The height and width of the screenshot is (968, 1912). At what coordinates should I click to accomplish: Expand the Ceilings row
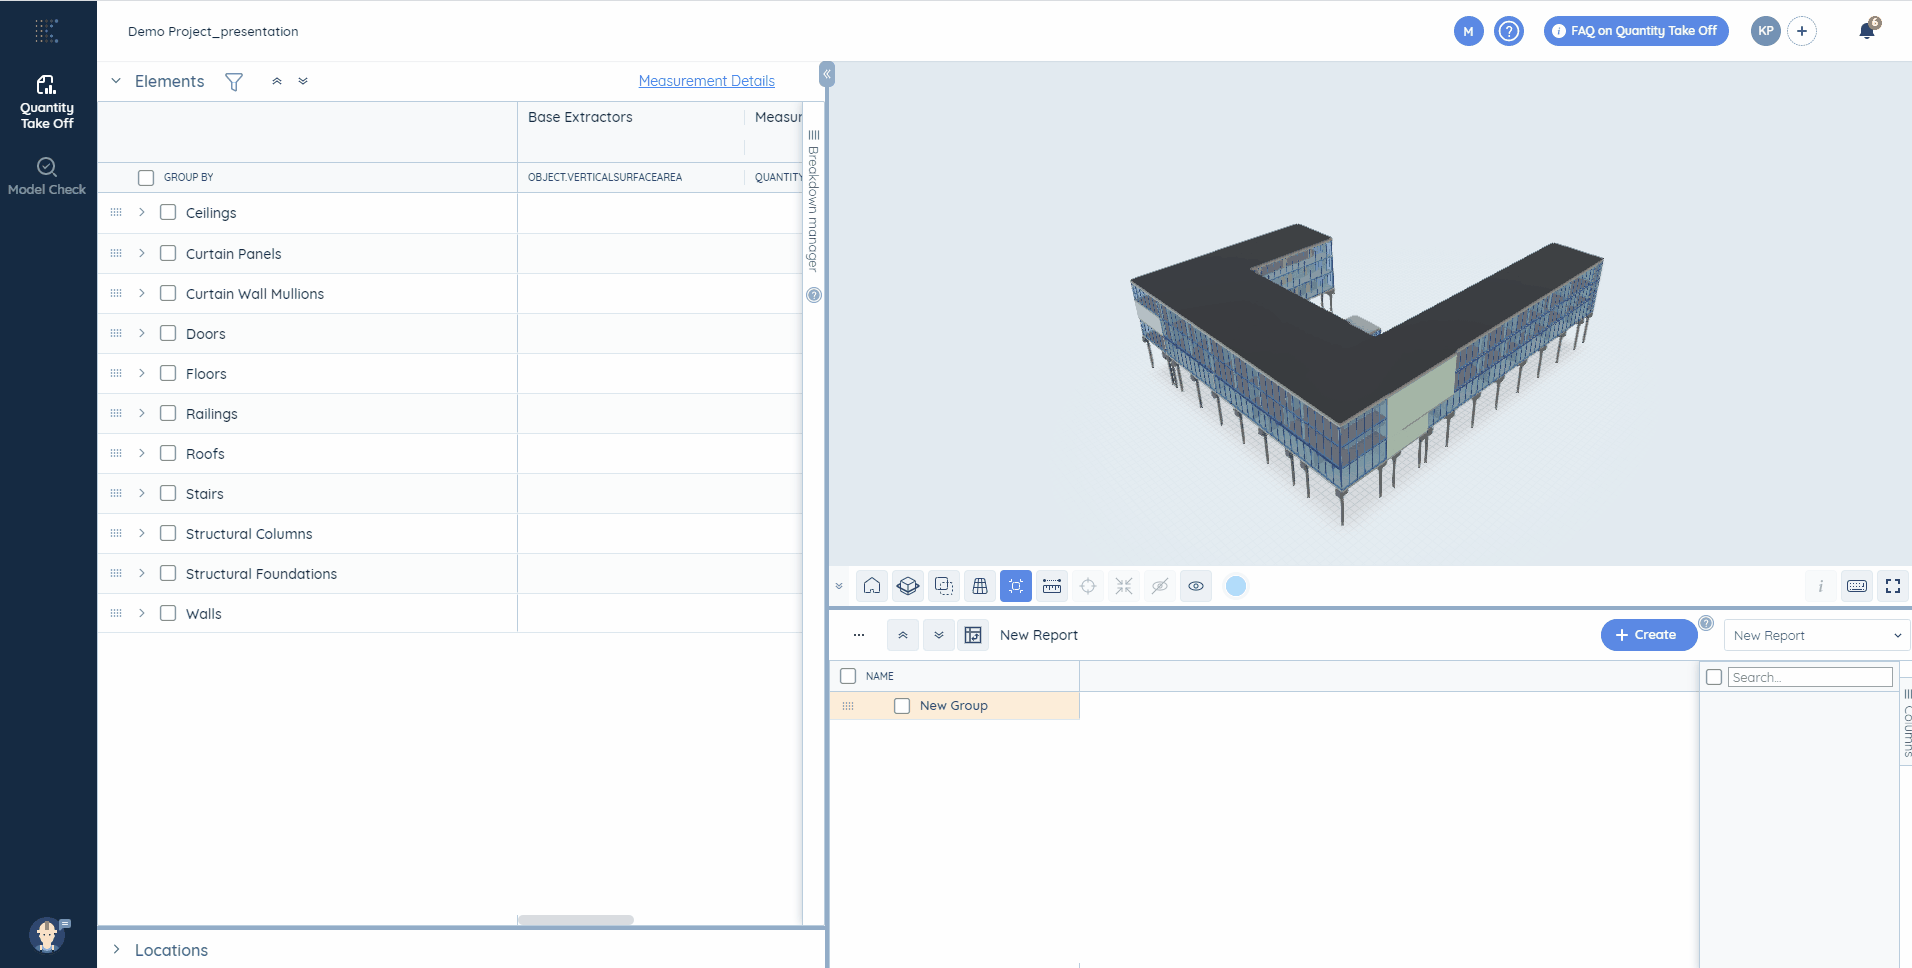click(x=142, y=212)
